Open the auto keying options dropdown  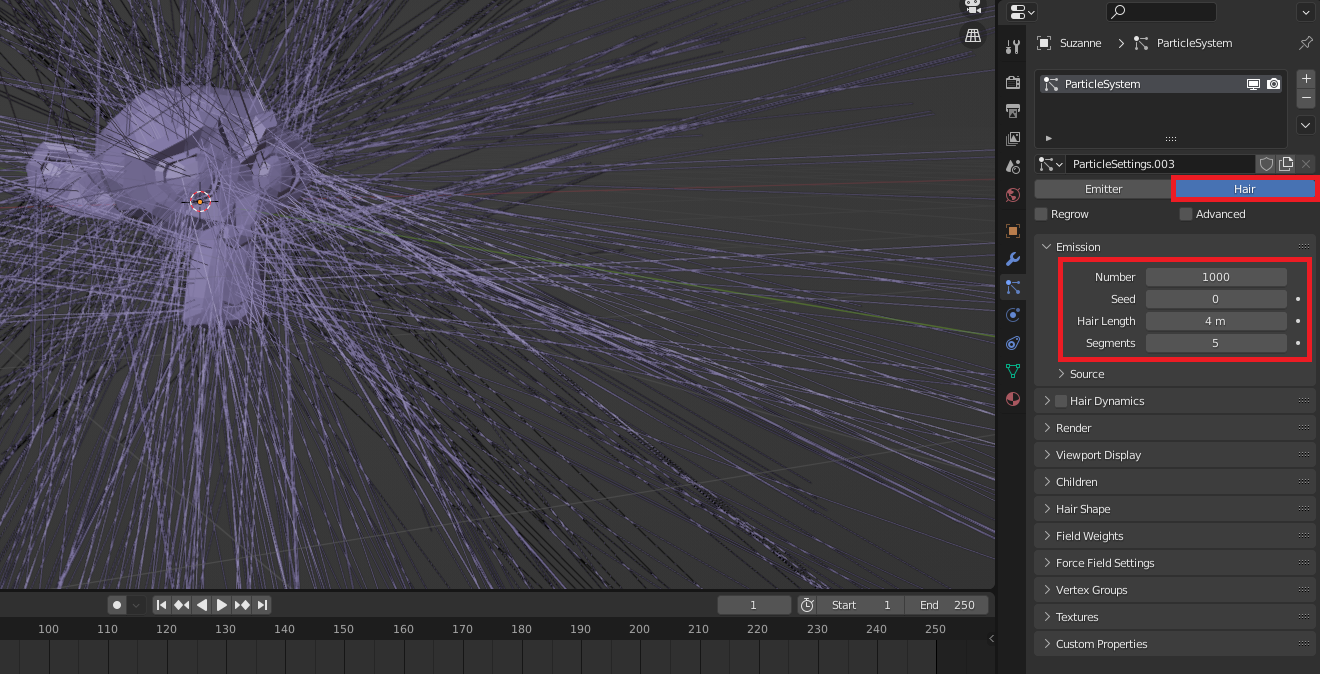tap(137, 605)
